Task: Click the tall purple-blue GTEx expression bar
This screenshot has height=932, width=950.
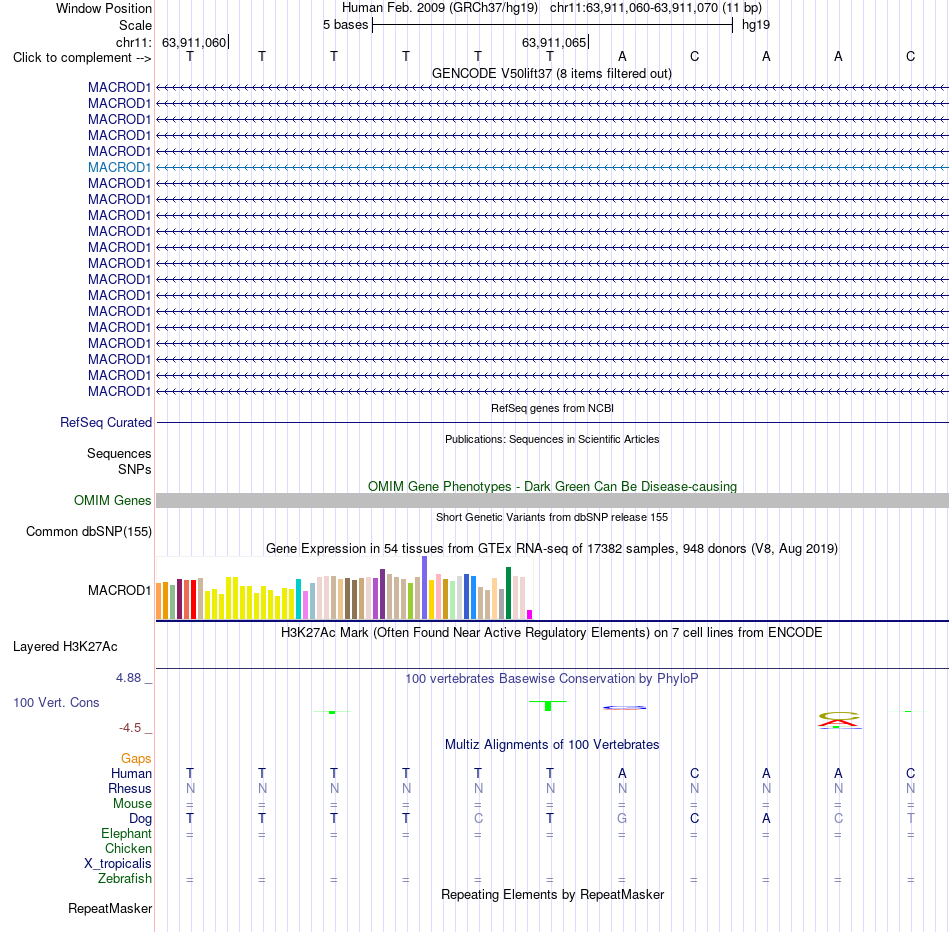Action: pyautogui.click(x=424, y=587)
